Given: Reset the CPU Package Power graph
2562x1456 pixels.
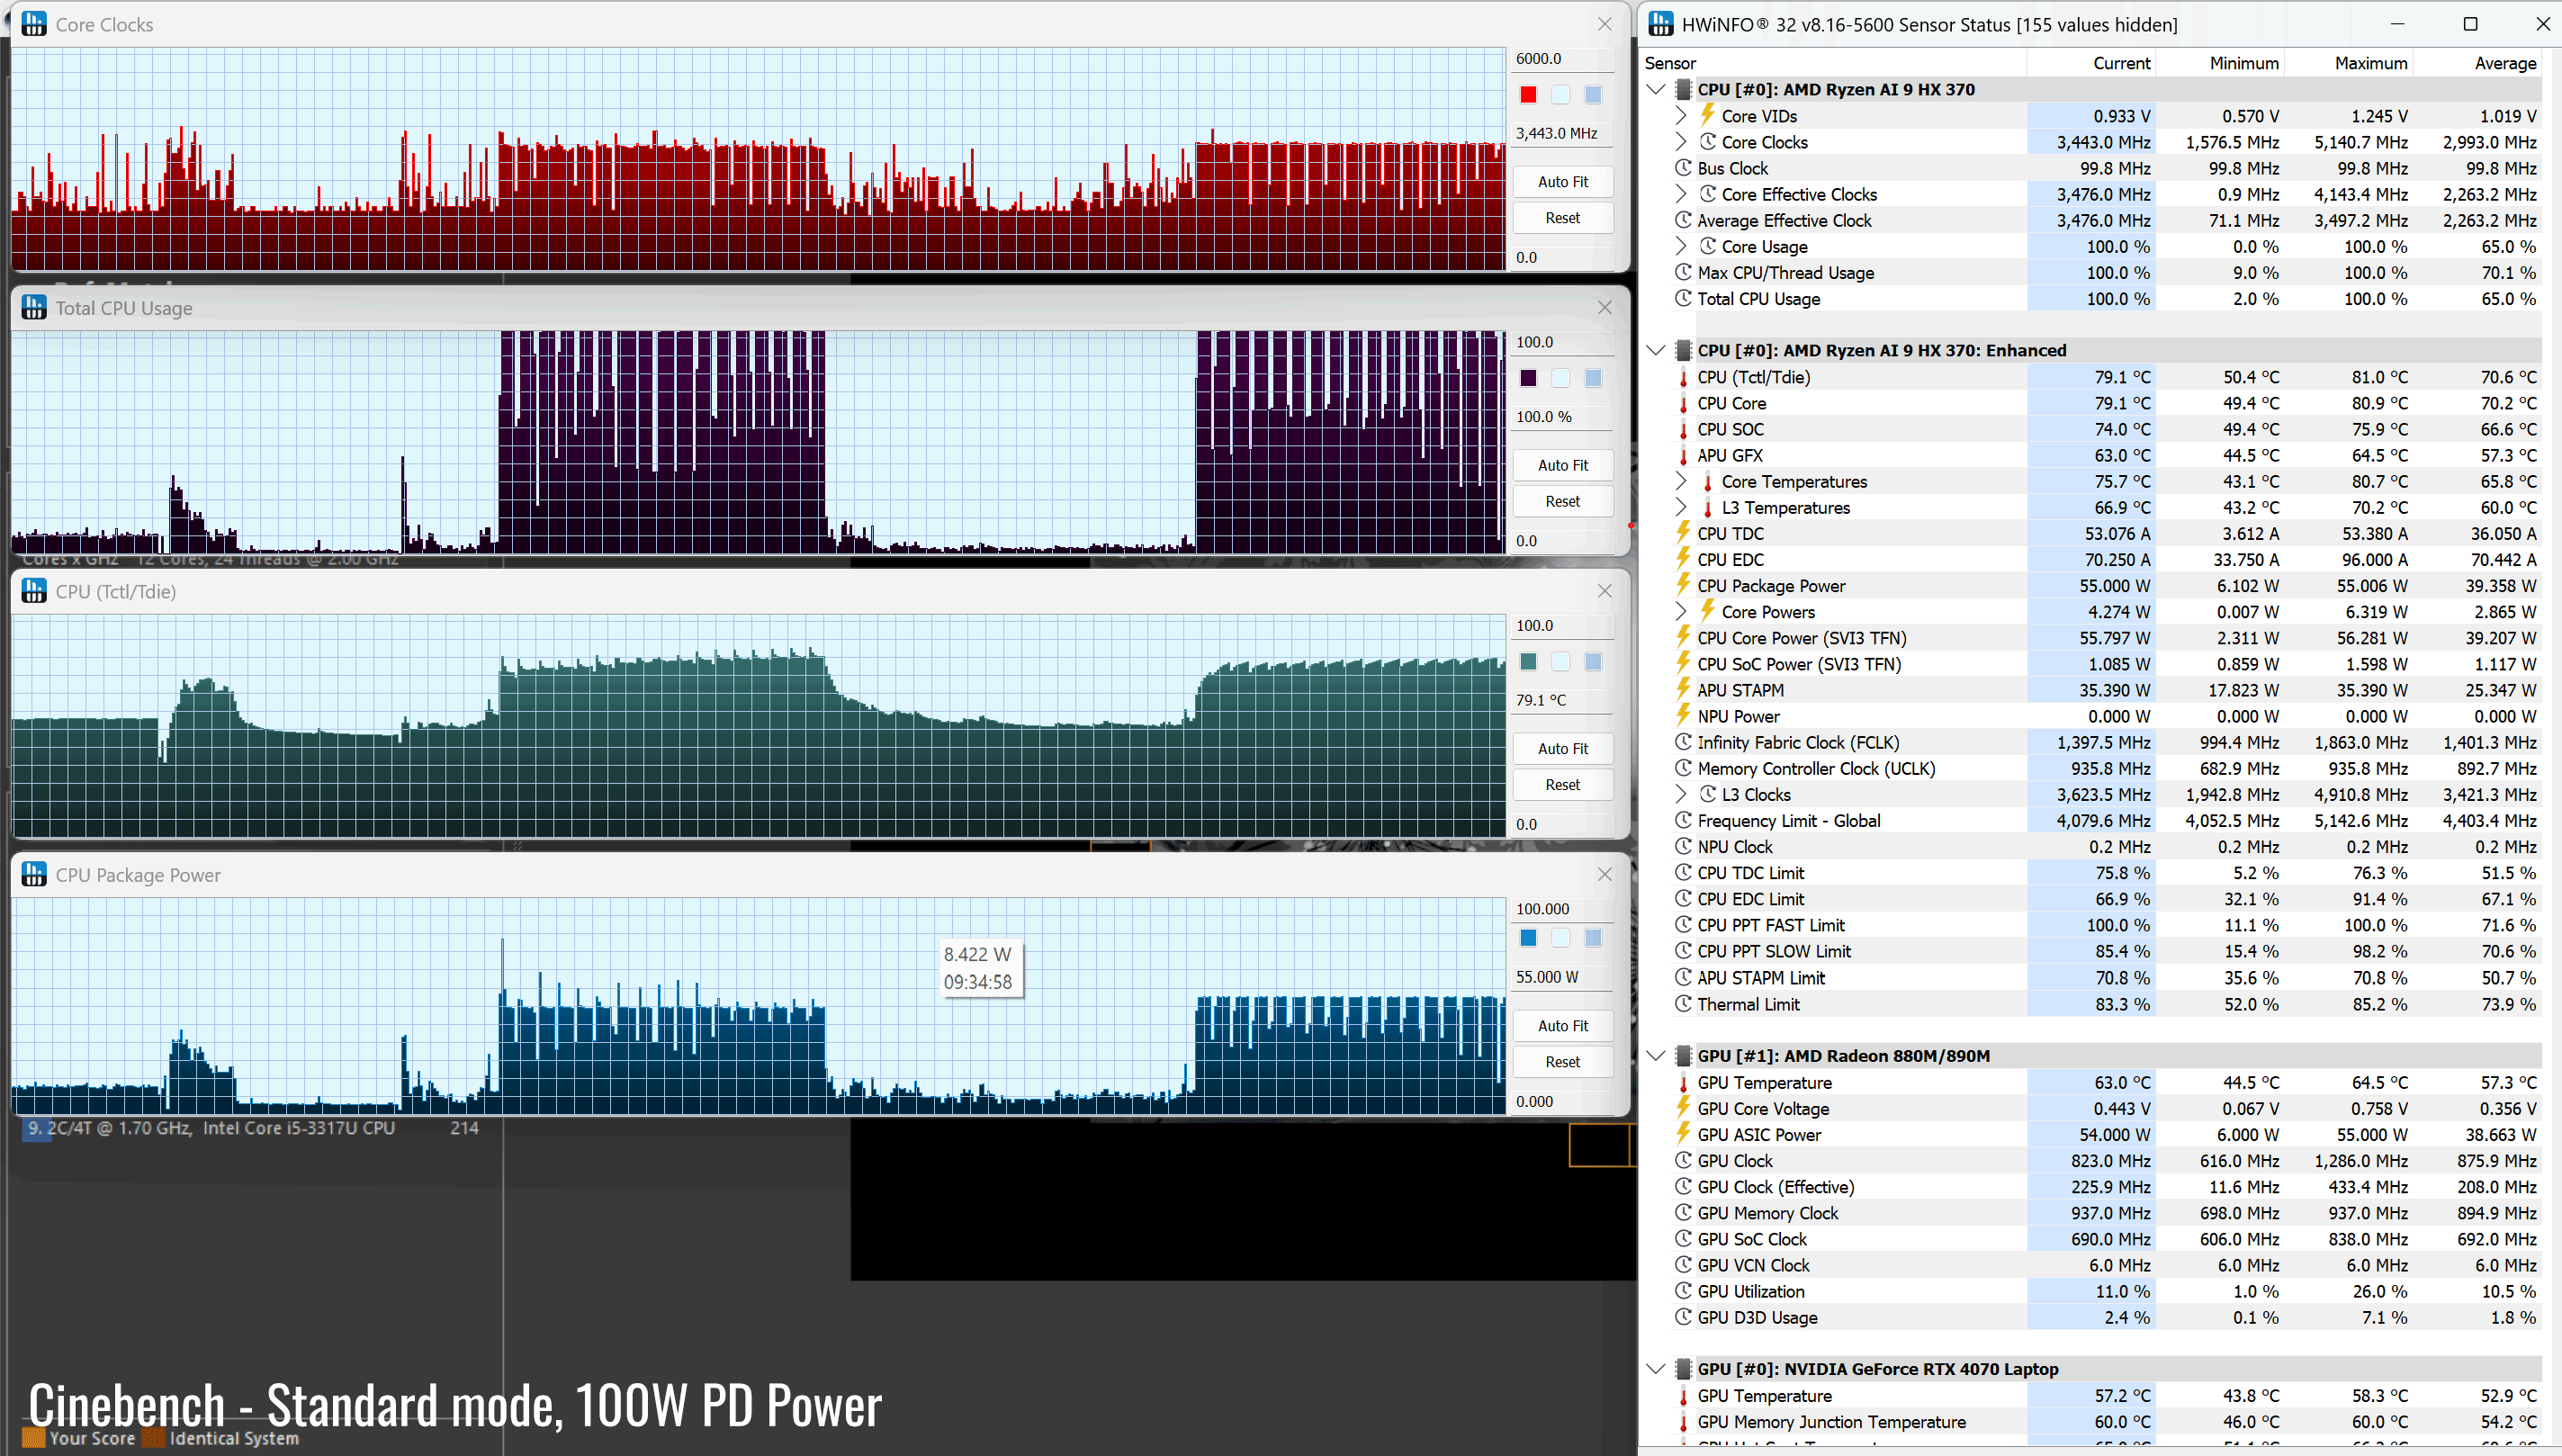Looking at the screenshot, I should [x=1562, y=1062].
